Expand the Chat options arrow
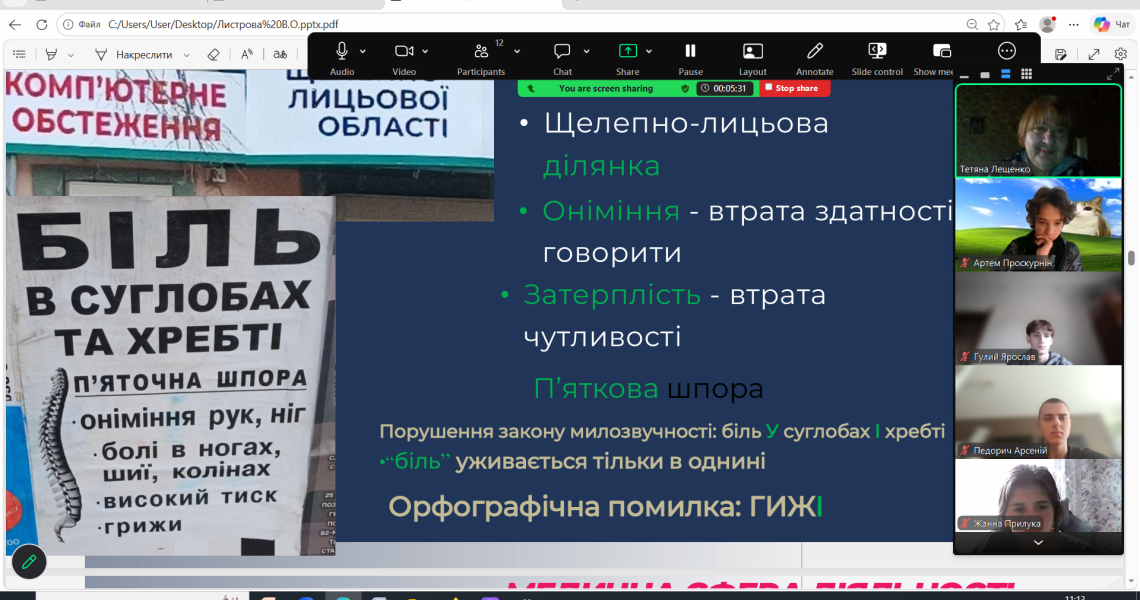This screenshot has height=600, width=1140. tap(587, 52)
